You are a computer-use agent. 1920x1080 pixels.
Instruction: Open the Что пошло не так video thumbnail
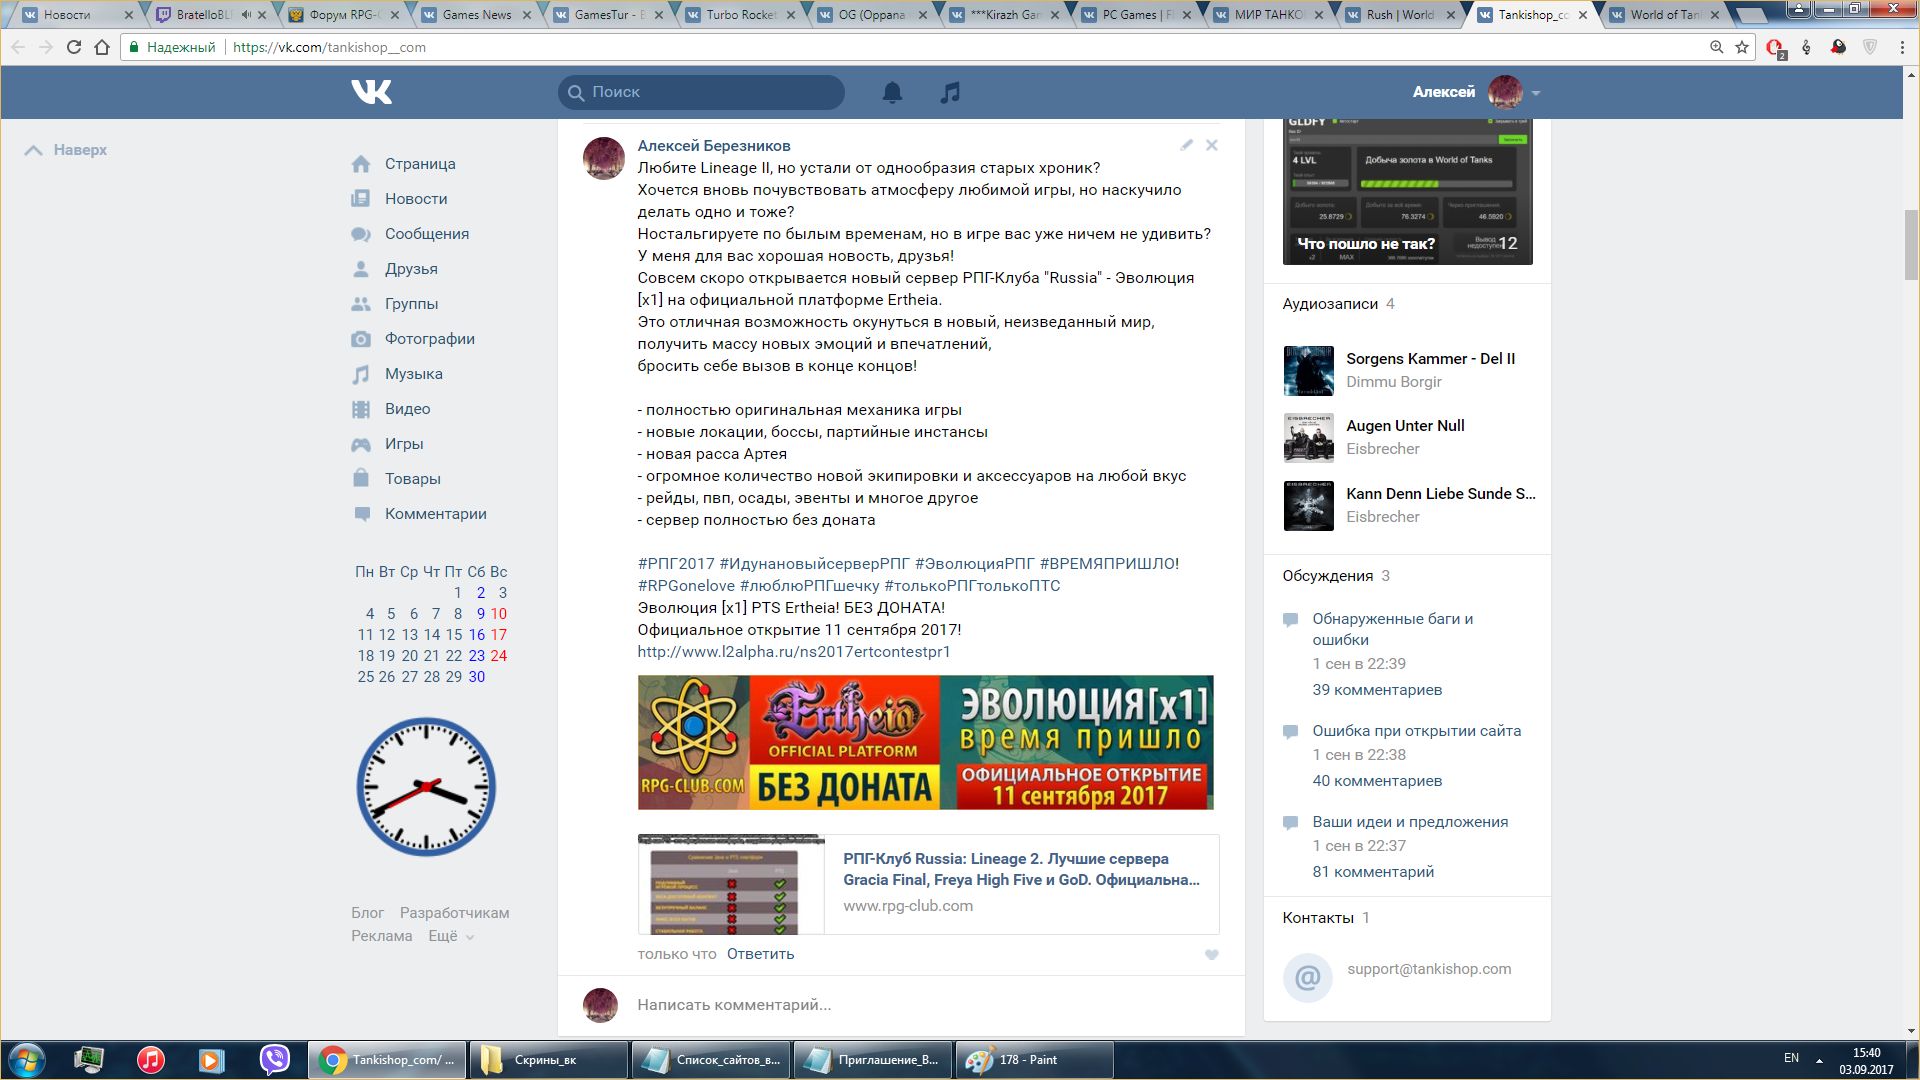pos(1407,191)
